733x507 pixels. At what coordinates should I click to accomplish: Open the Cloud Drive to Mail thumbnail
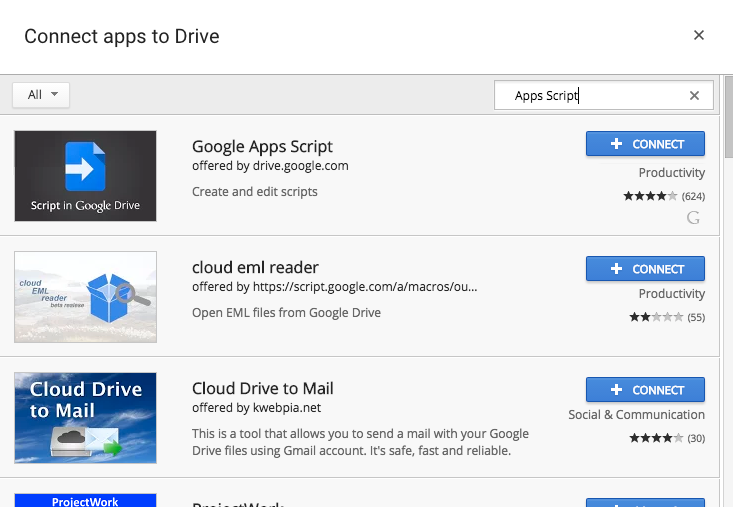point(86,418)
